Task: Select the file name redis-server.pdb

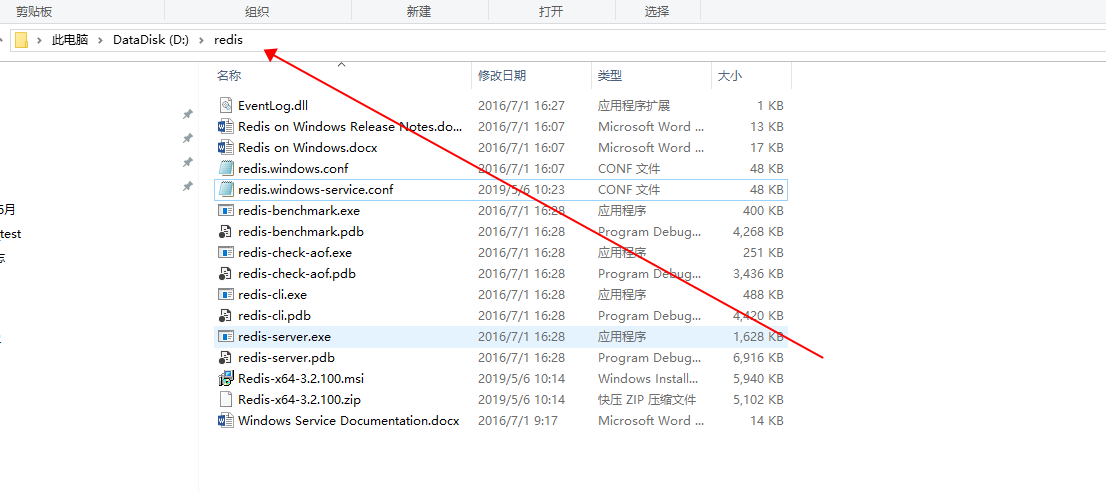Action: (286, 358)
